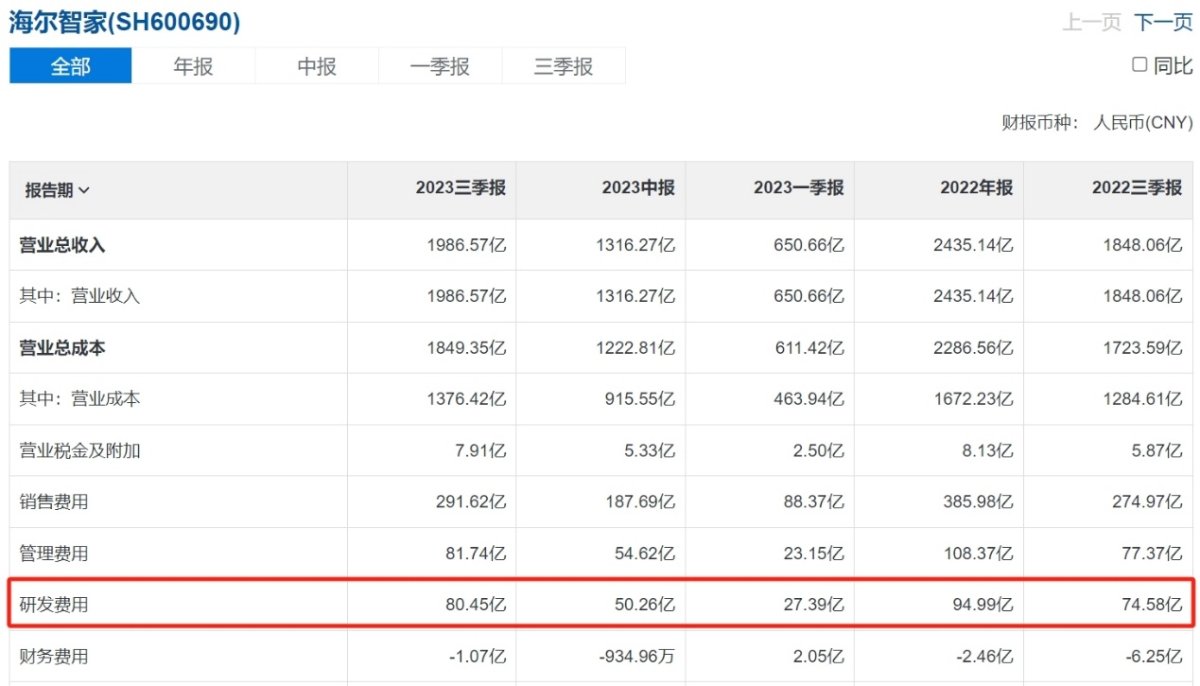Select the 全部 tab
This screenshot has height=686, width=1200.
click(x=70, y=67)
